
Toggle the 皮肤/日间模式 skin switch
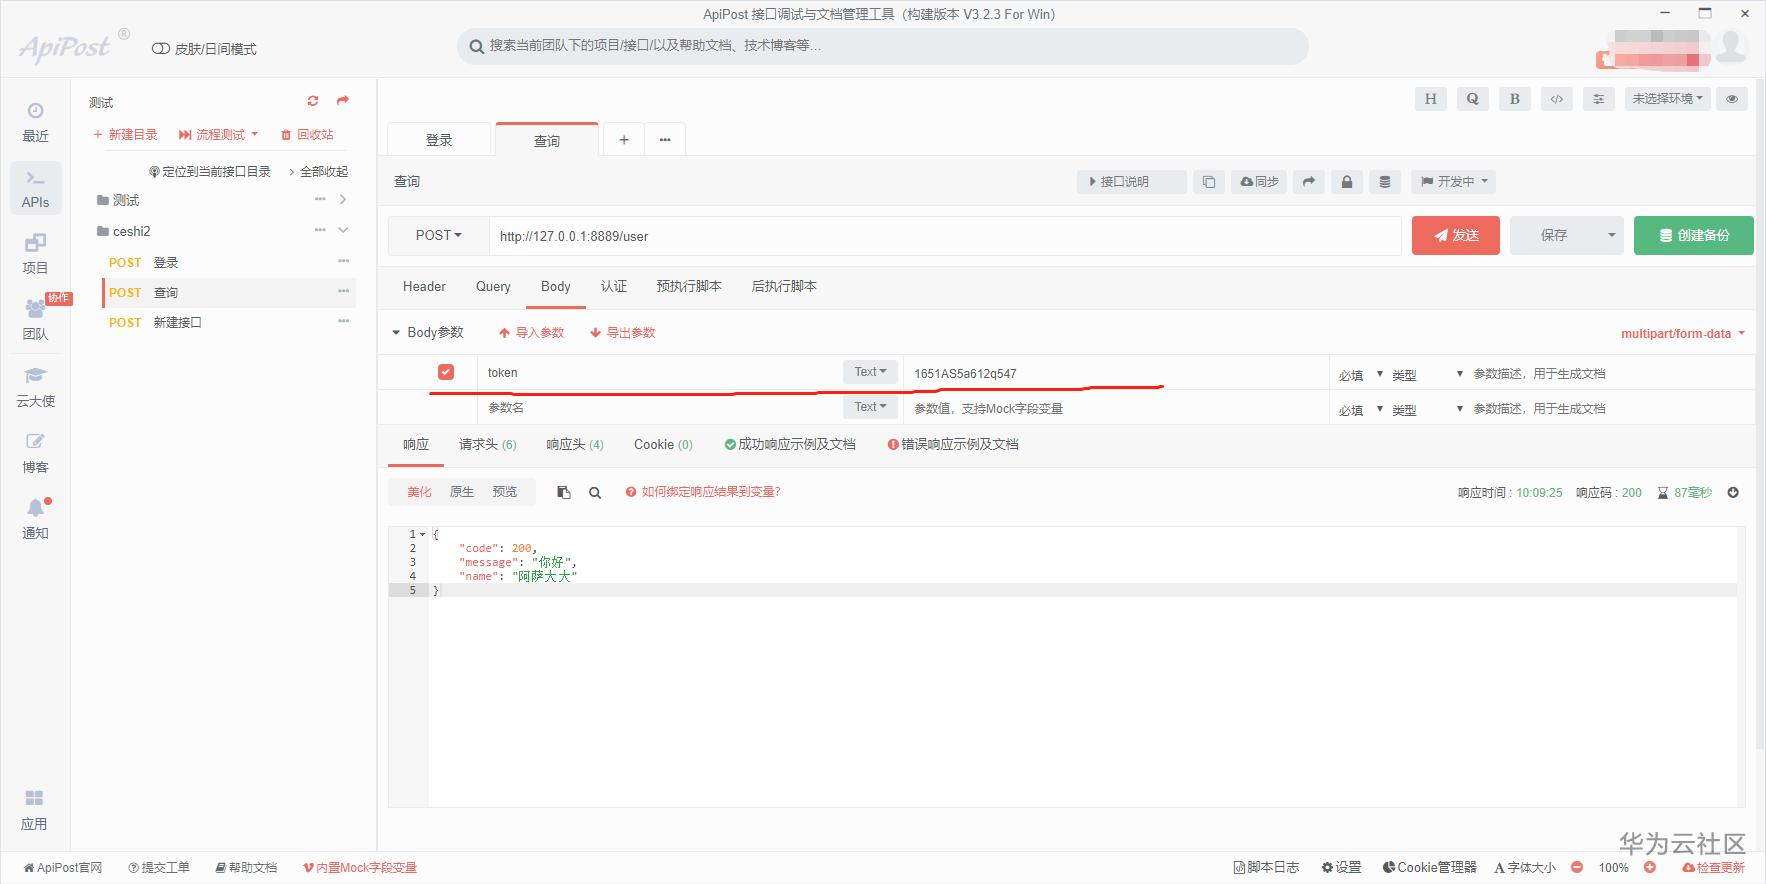(160, 49)
